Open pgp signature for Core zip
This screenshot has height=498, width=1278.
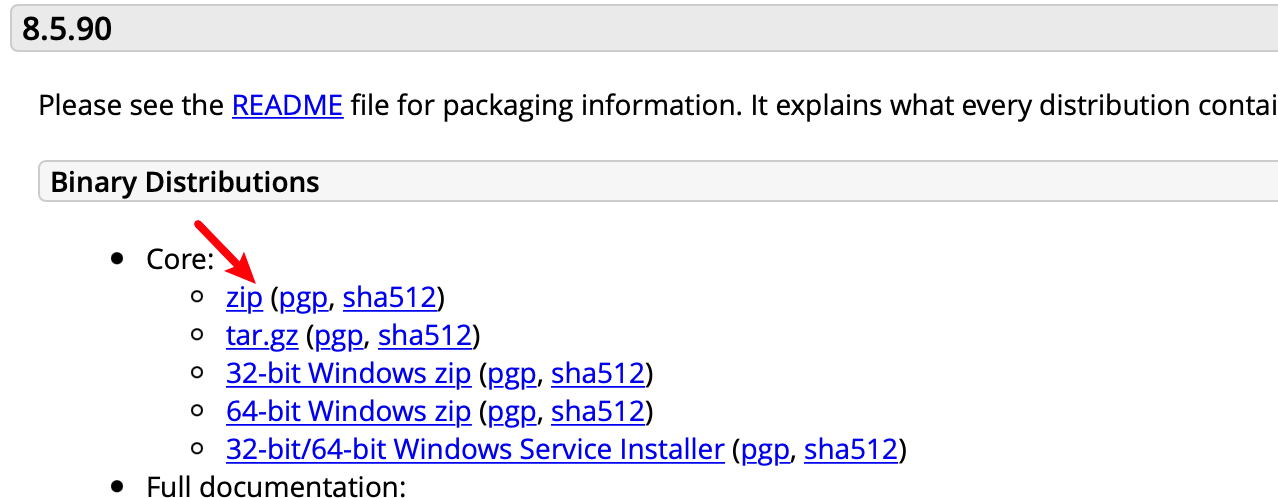click(304, 298)
